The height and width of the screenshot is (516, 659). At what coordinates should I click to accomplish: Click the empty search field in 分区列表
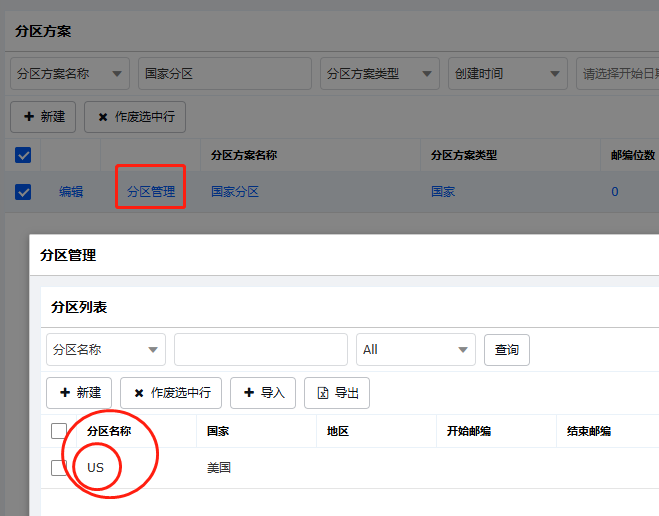coord(261,350)
